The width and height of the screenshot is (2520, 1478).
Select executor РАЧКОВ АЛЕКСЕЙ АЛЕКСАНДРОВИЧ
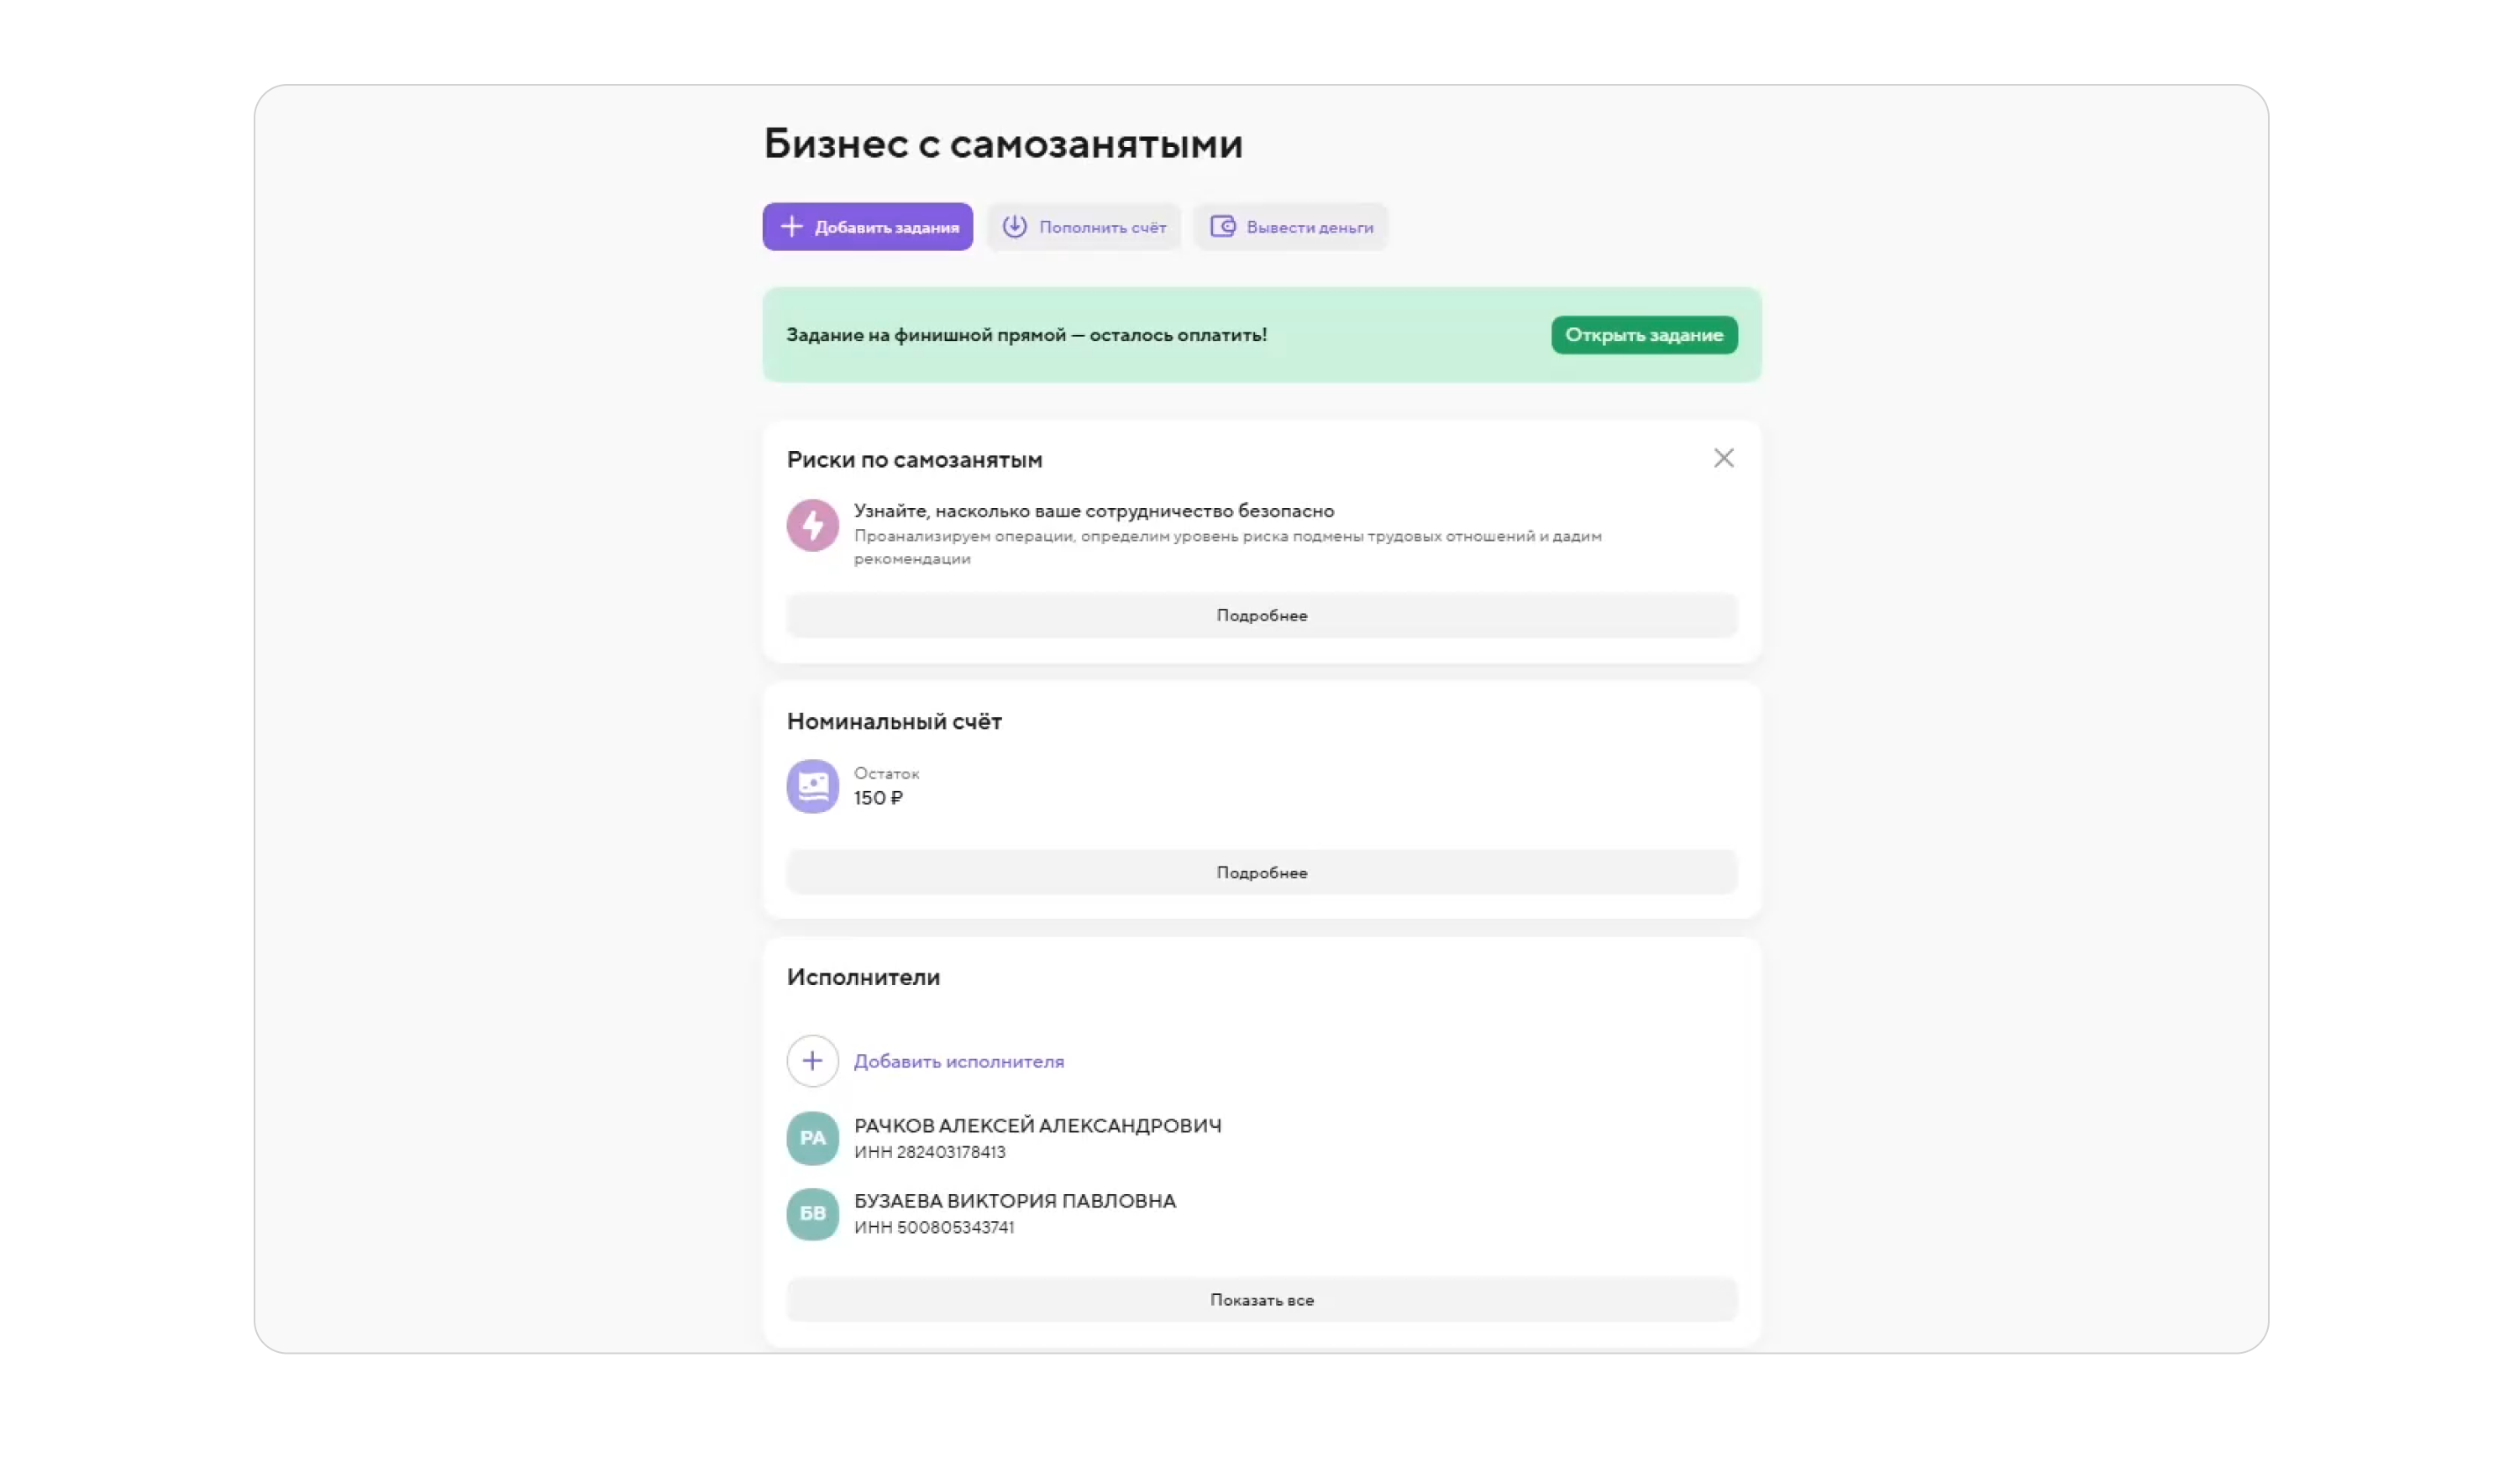click(x=1037, y=1126)
